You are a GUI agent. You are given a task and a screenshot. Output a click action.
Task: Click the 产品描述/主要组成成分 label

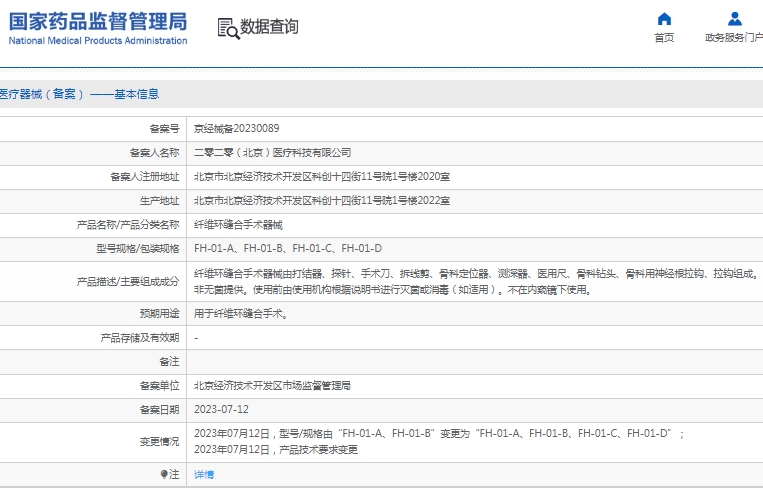[x=128, y=282]
